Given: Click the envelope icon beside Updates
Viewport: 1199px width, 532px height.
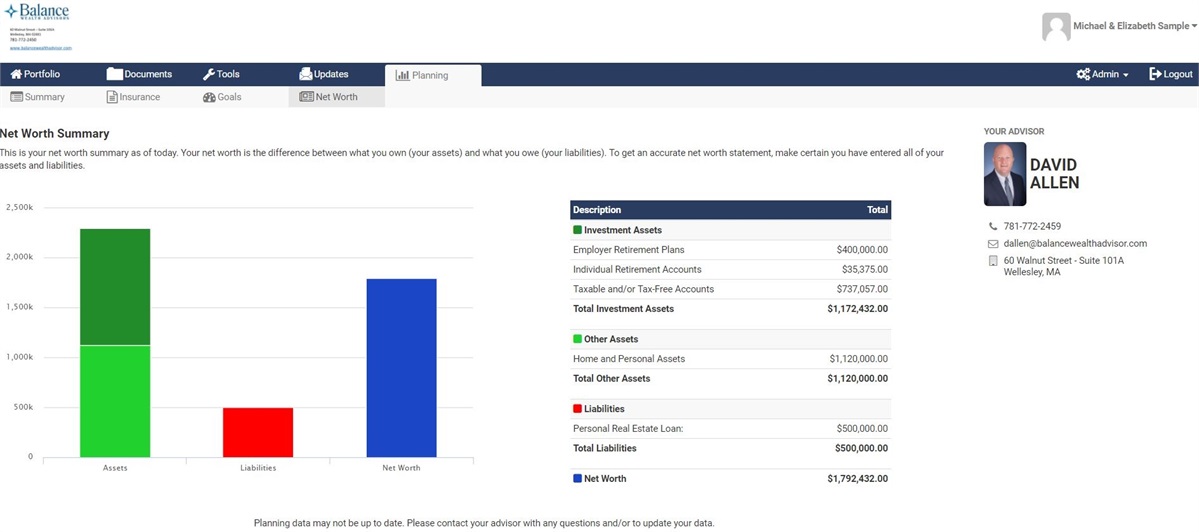Looking at the screenshot, I should coord(305,74).
